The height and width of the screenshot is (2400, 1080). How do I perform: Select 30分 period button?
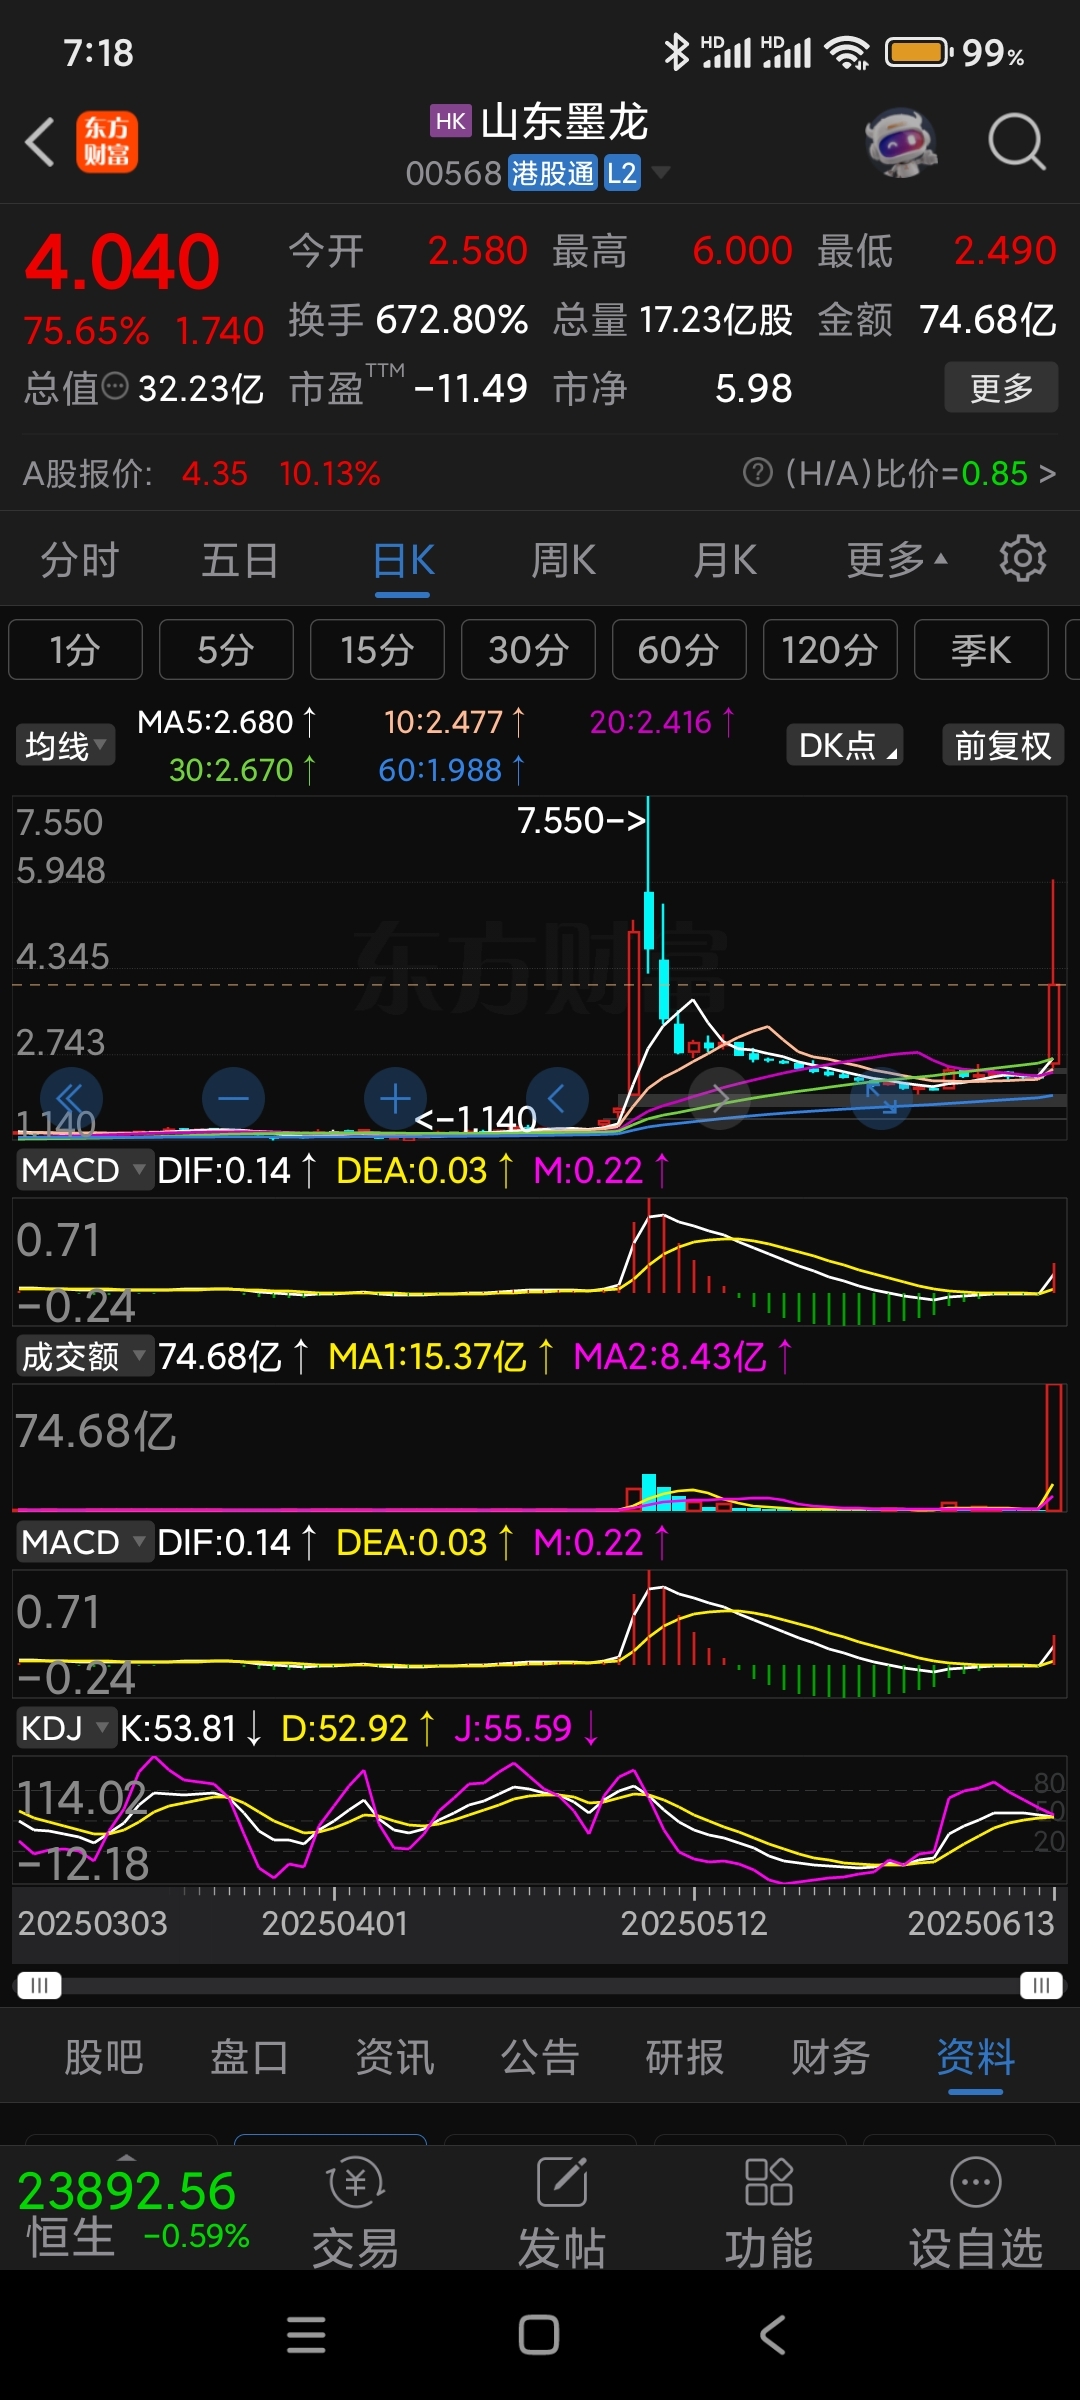pyautogui.click(x=528, y=650)
